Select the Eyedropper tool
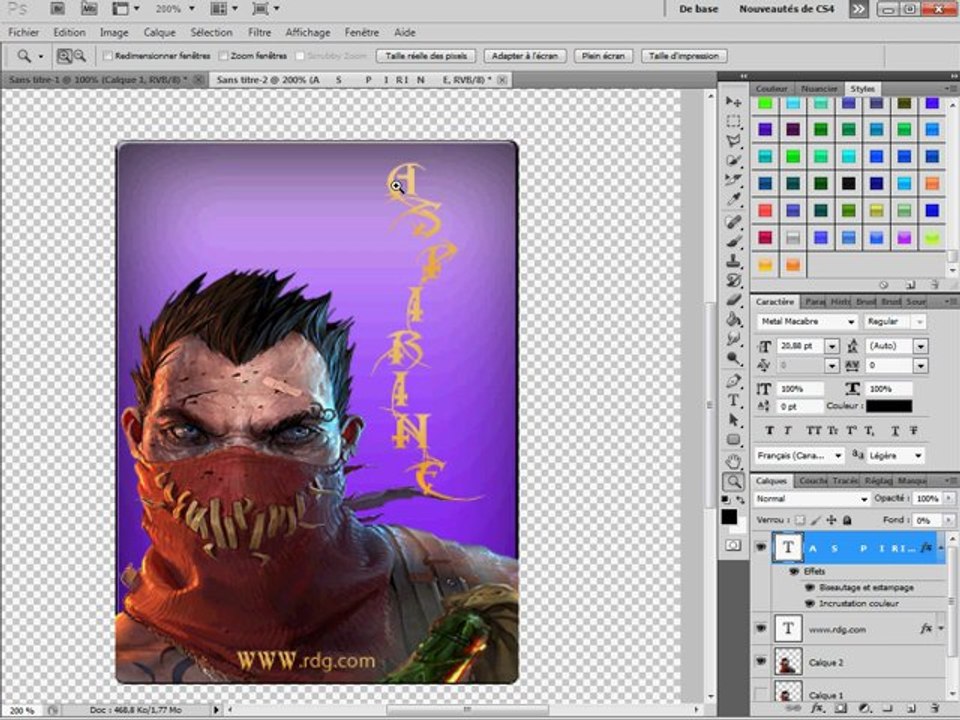Image resolution: width=960 pixels, height=720 pixels. pos(733,199)
